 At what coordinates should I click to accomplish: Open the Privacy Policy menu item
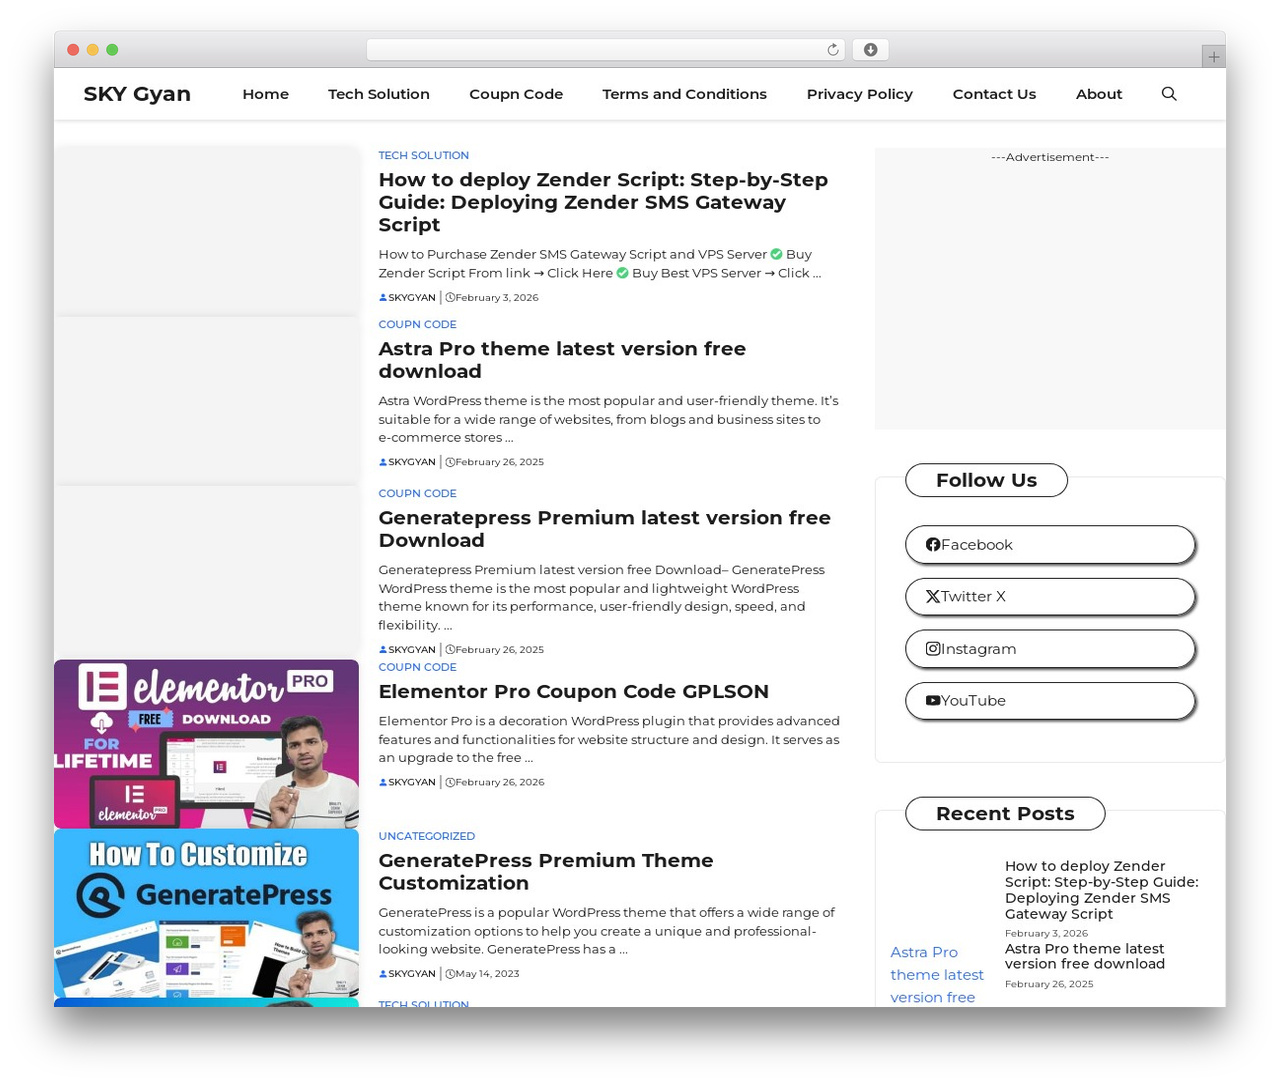coord(860,94)
